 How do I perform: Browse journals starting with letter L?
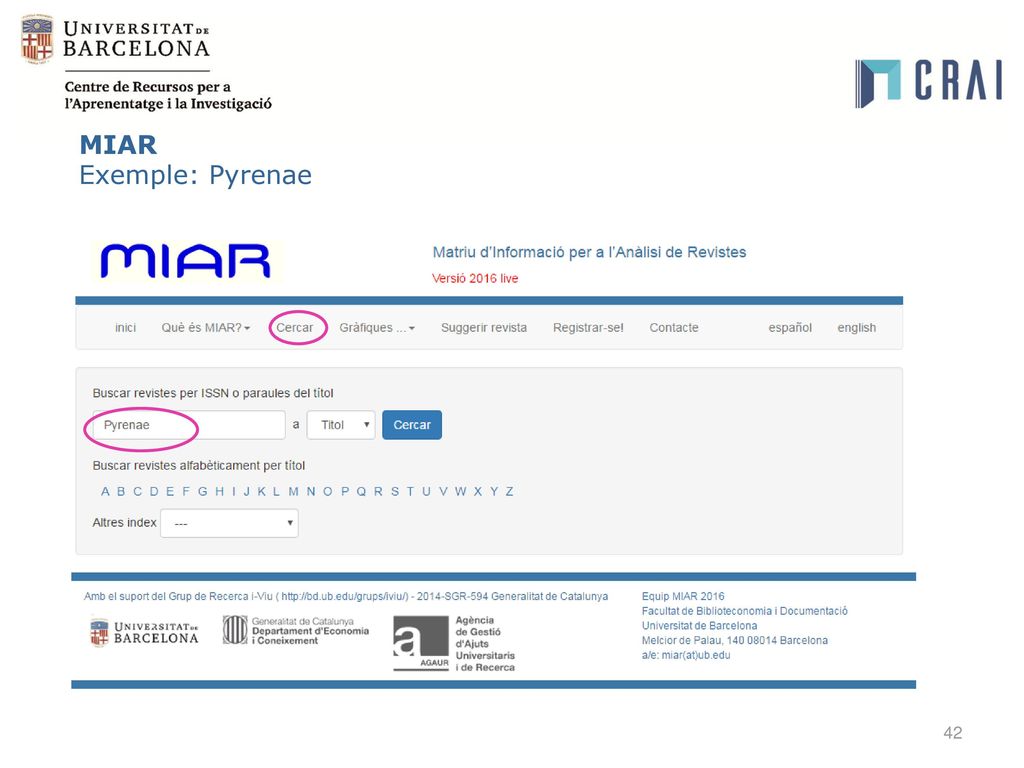(276, 492)
